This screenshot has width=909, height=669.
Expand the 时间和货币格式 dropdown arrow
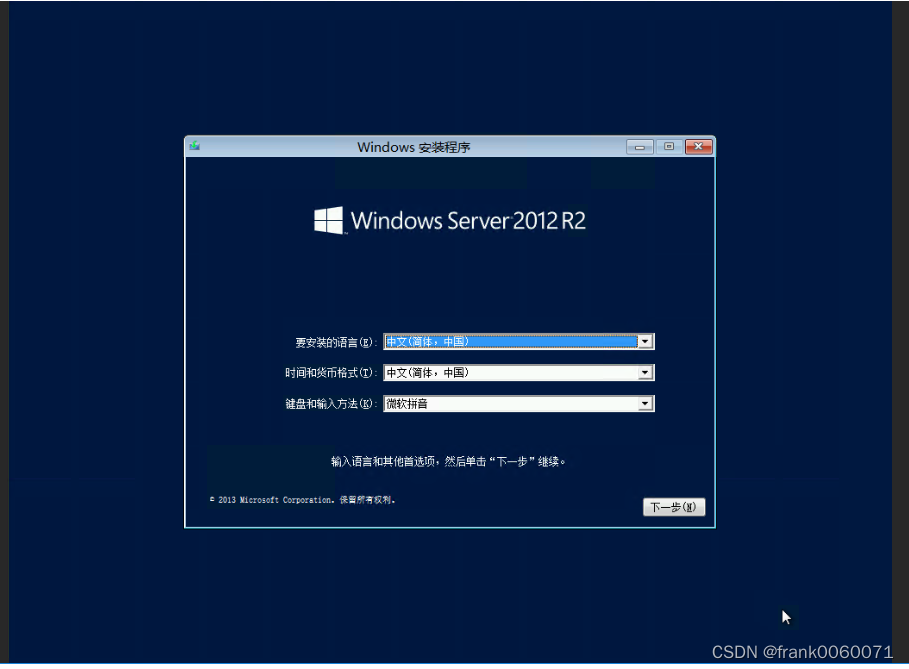(x=645, y=373)
